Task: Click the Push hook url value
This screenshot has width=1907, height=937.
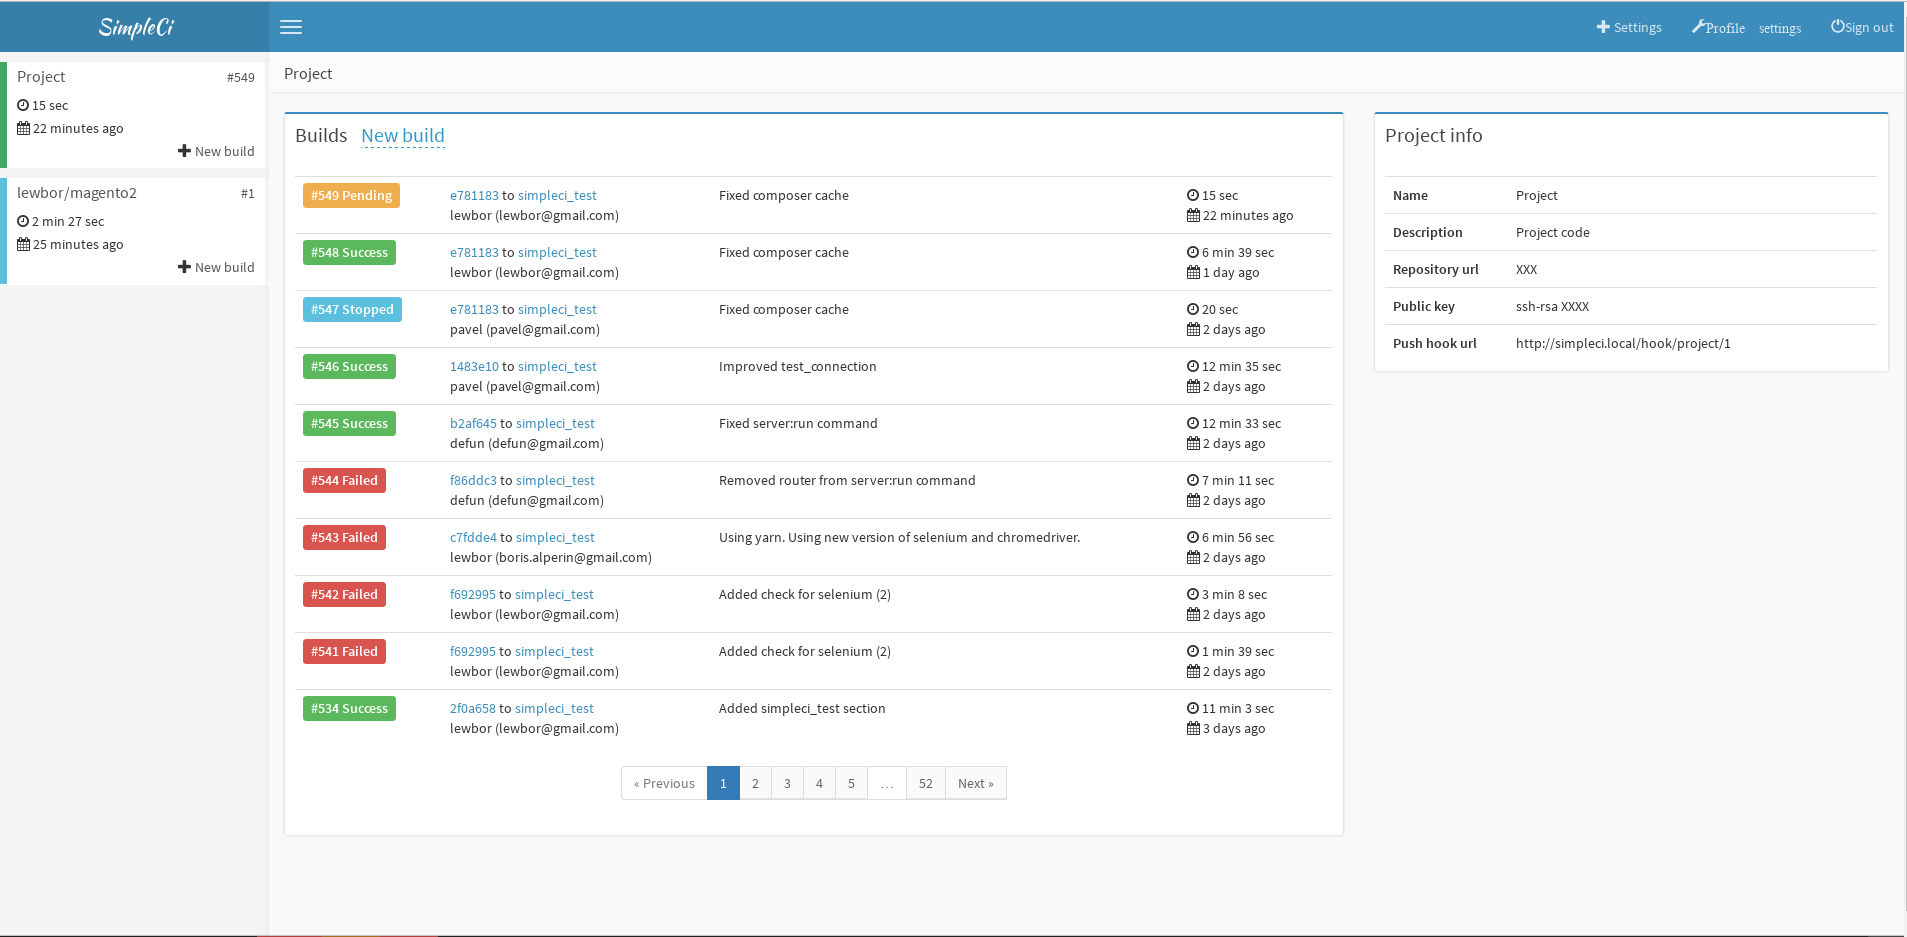Action: [x=1623, y=343]
